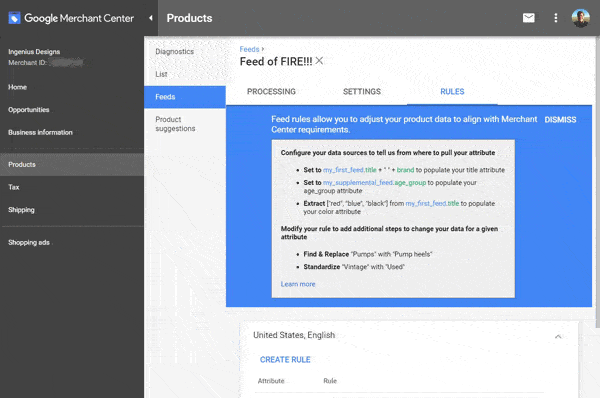Open the three-dot more options menu
600x398 pixels.
[556, 18]
